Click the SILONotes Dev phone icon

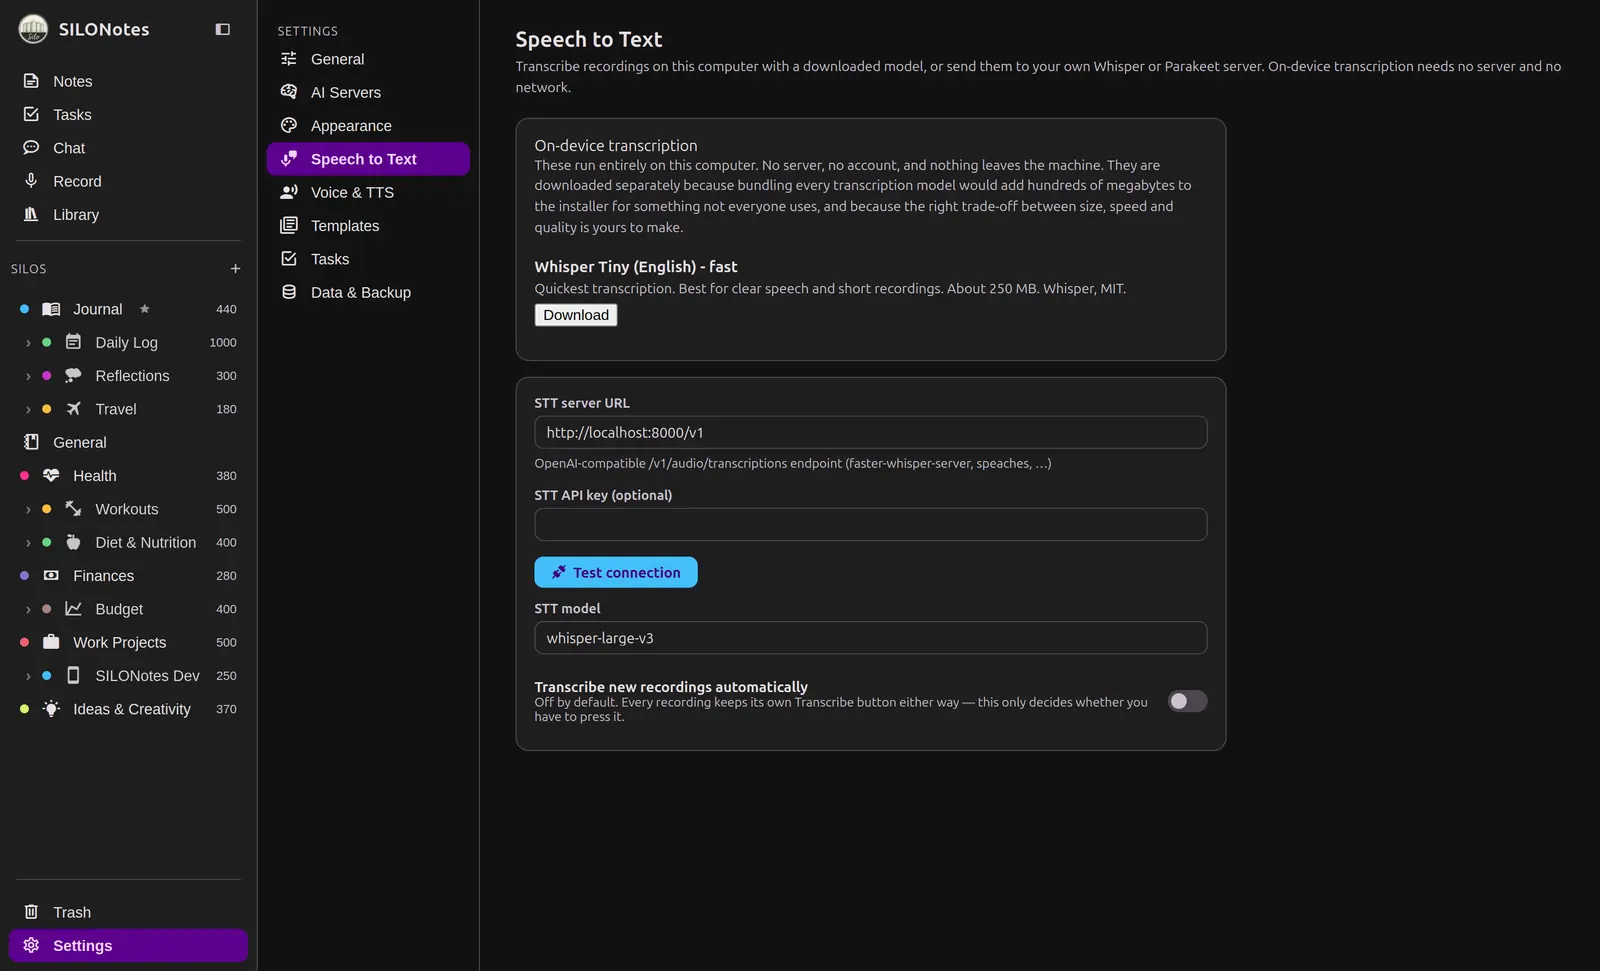pos(73,675)
